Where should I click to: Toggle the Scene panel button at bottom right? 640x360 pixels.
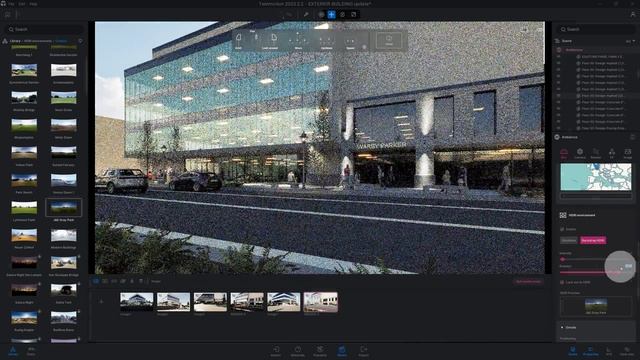[573, 351]
